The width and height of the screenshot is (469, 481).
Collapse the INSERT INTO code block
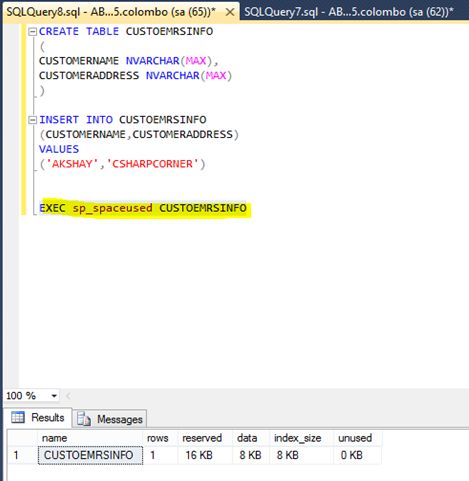tap(32, 120)
